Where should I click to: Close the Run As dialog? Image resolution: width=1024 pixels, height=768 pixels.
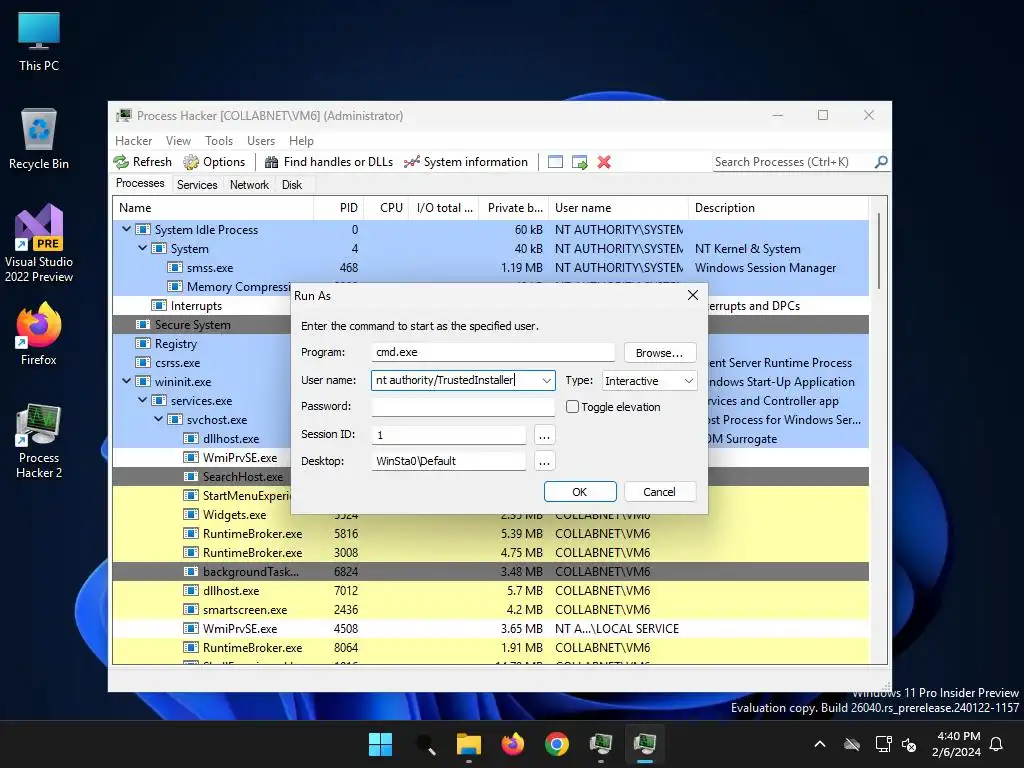693,295
